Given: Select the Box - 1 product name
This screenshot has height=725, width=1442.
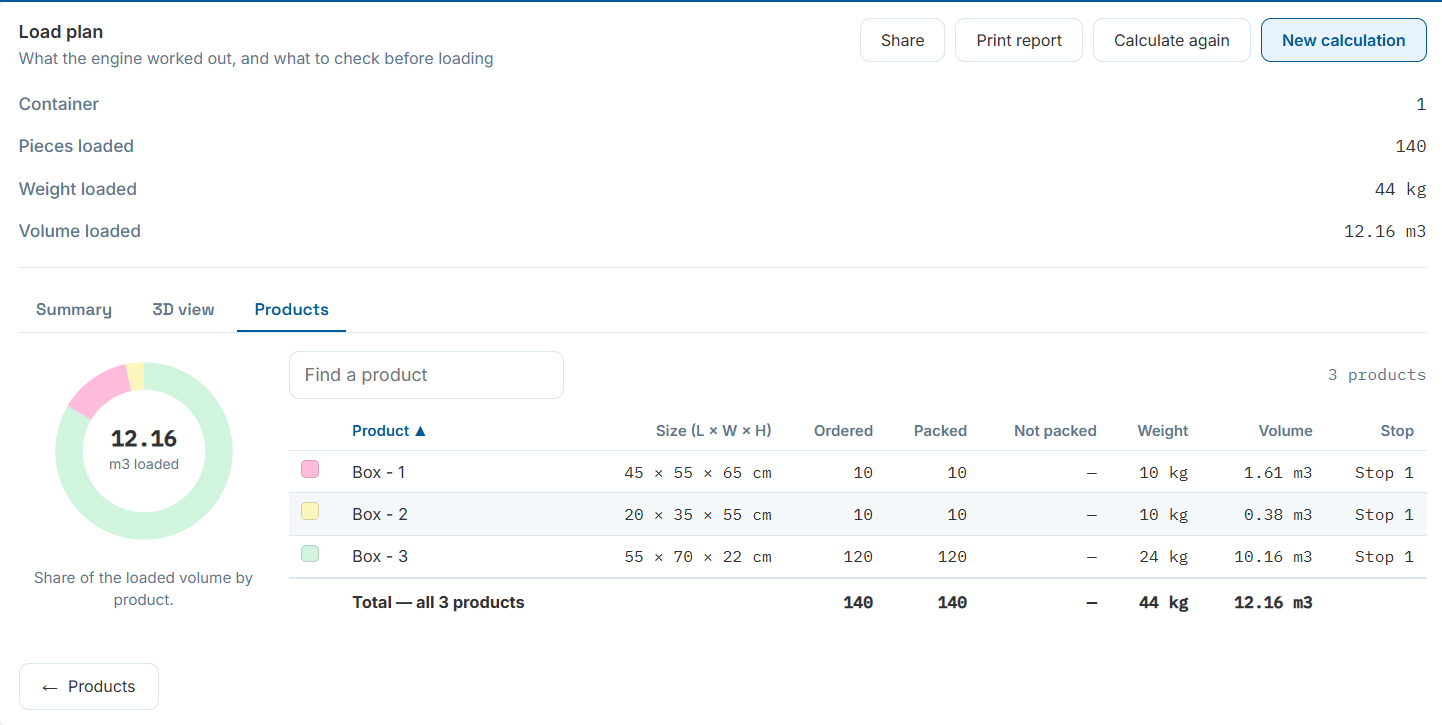Looking at the screenshot, I should 379,472.
